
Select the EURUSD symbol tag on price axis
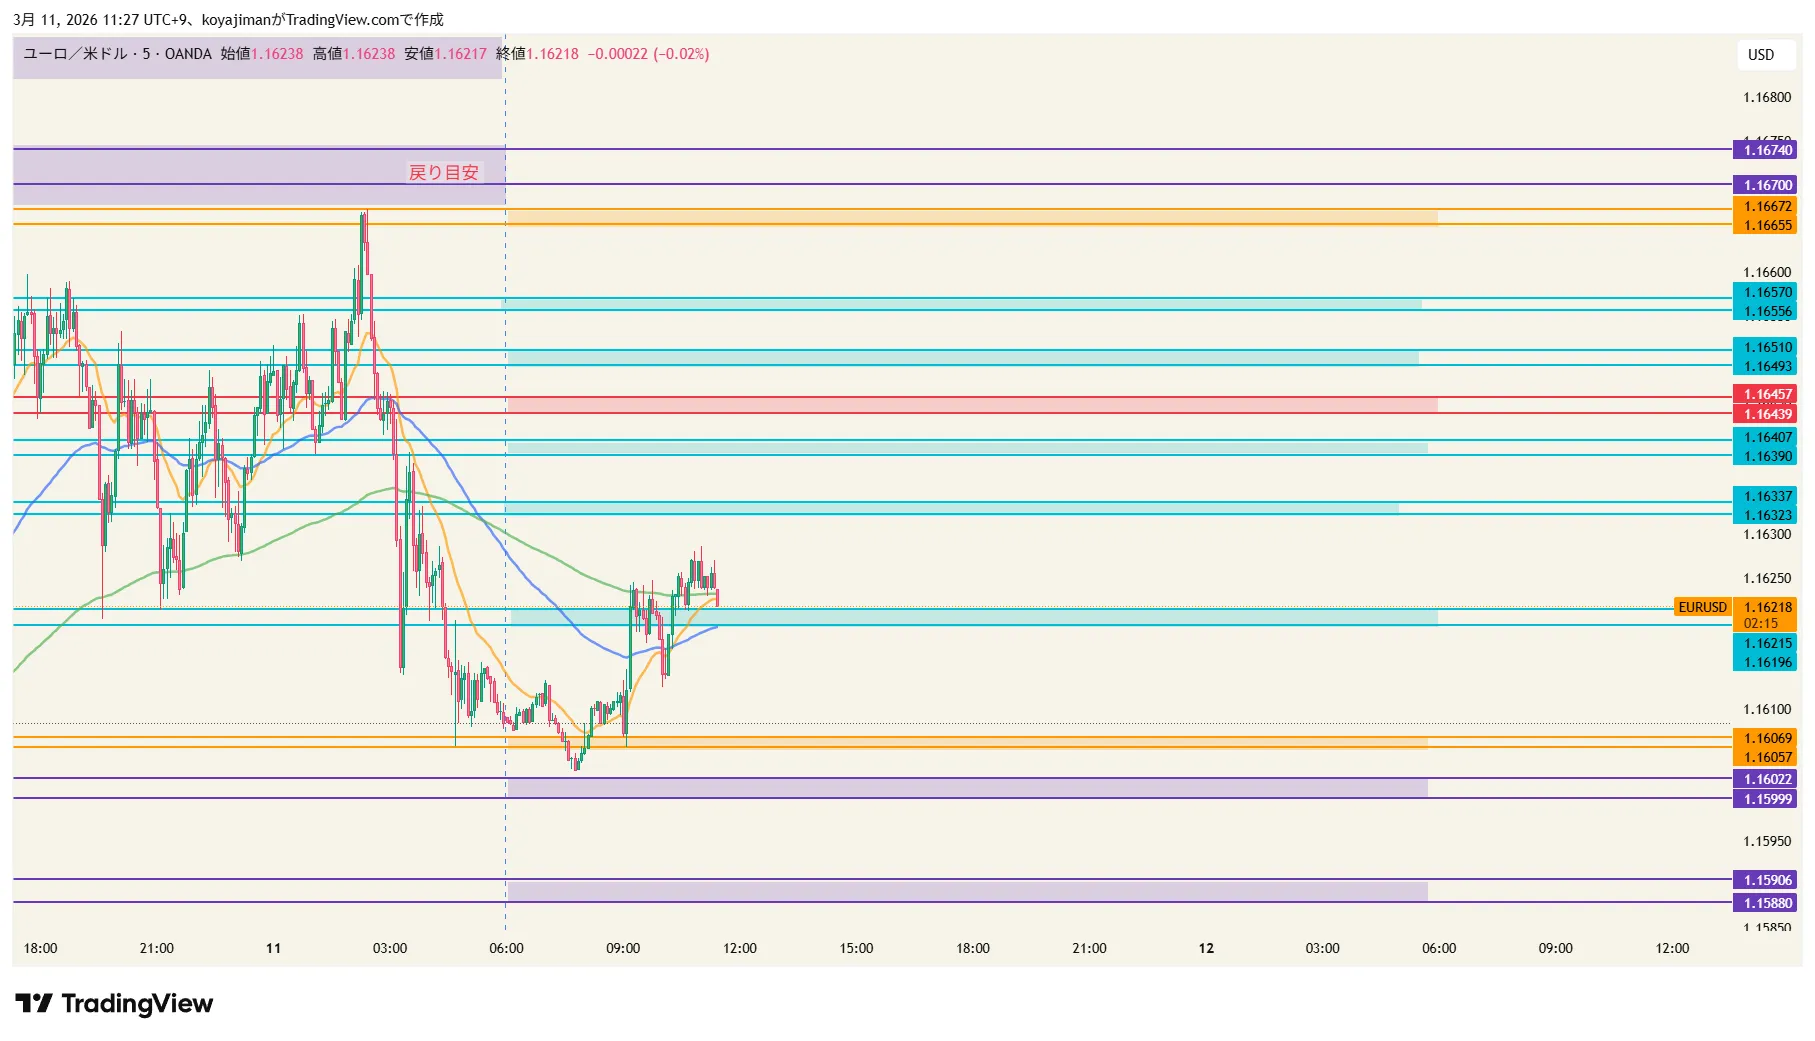coord(1702,607)
